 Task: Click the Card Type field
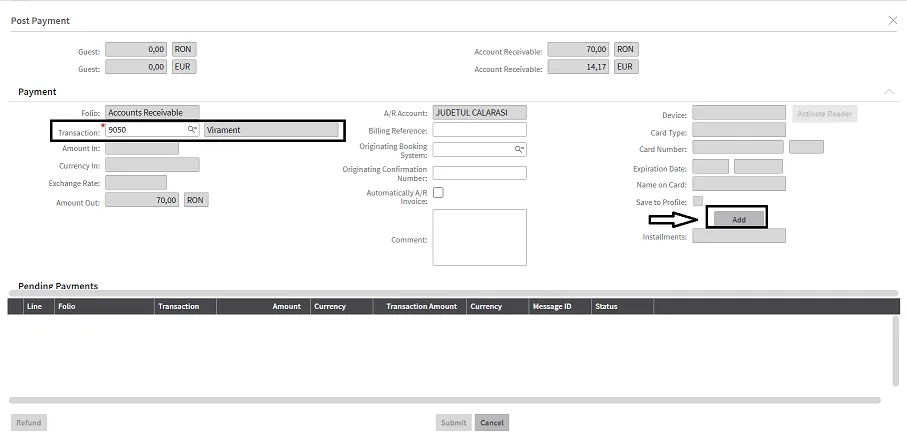[739, 130]
